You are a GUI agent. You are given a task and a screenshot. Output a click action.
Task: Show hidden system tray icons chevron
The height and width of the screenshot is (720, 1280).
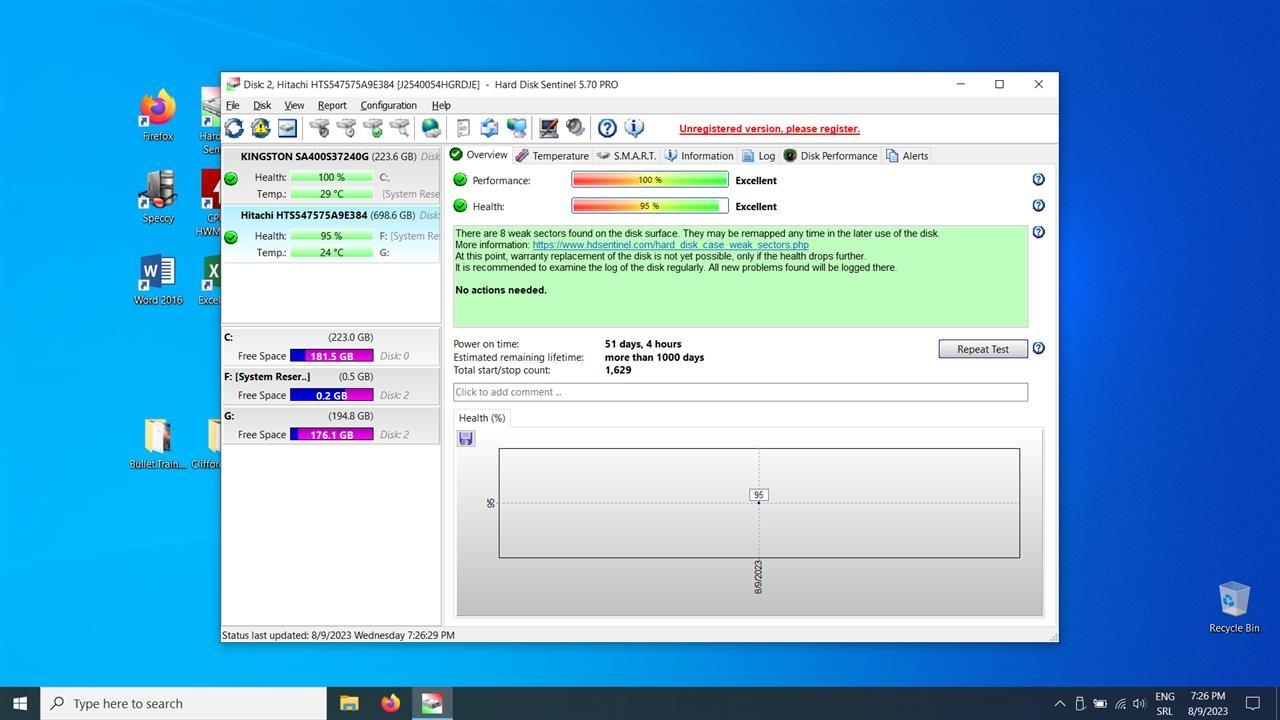coord(1060,704)
